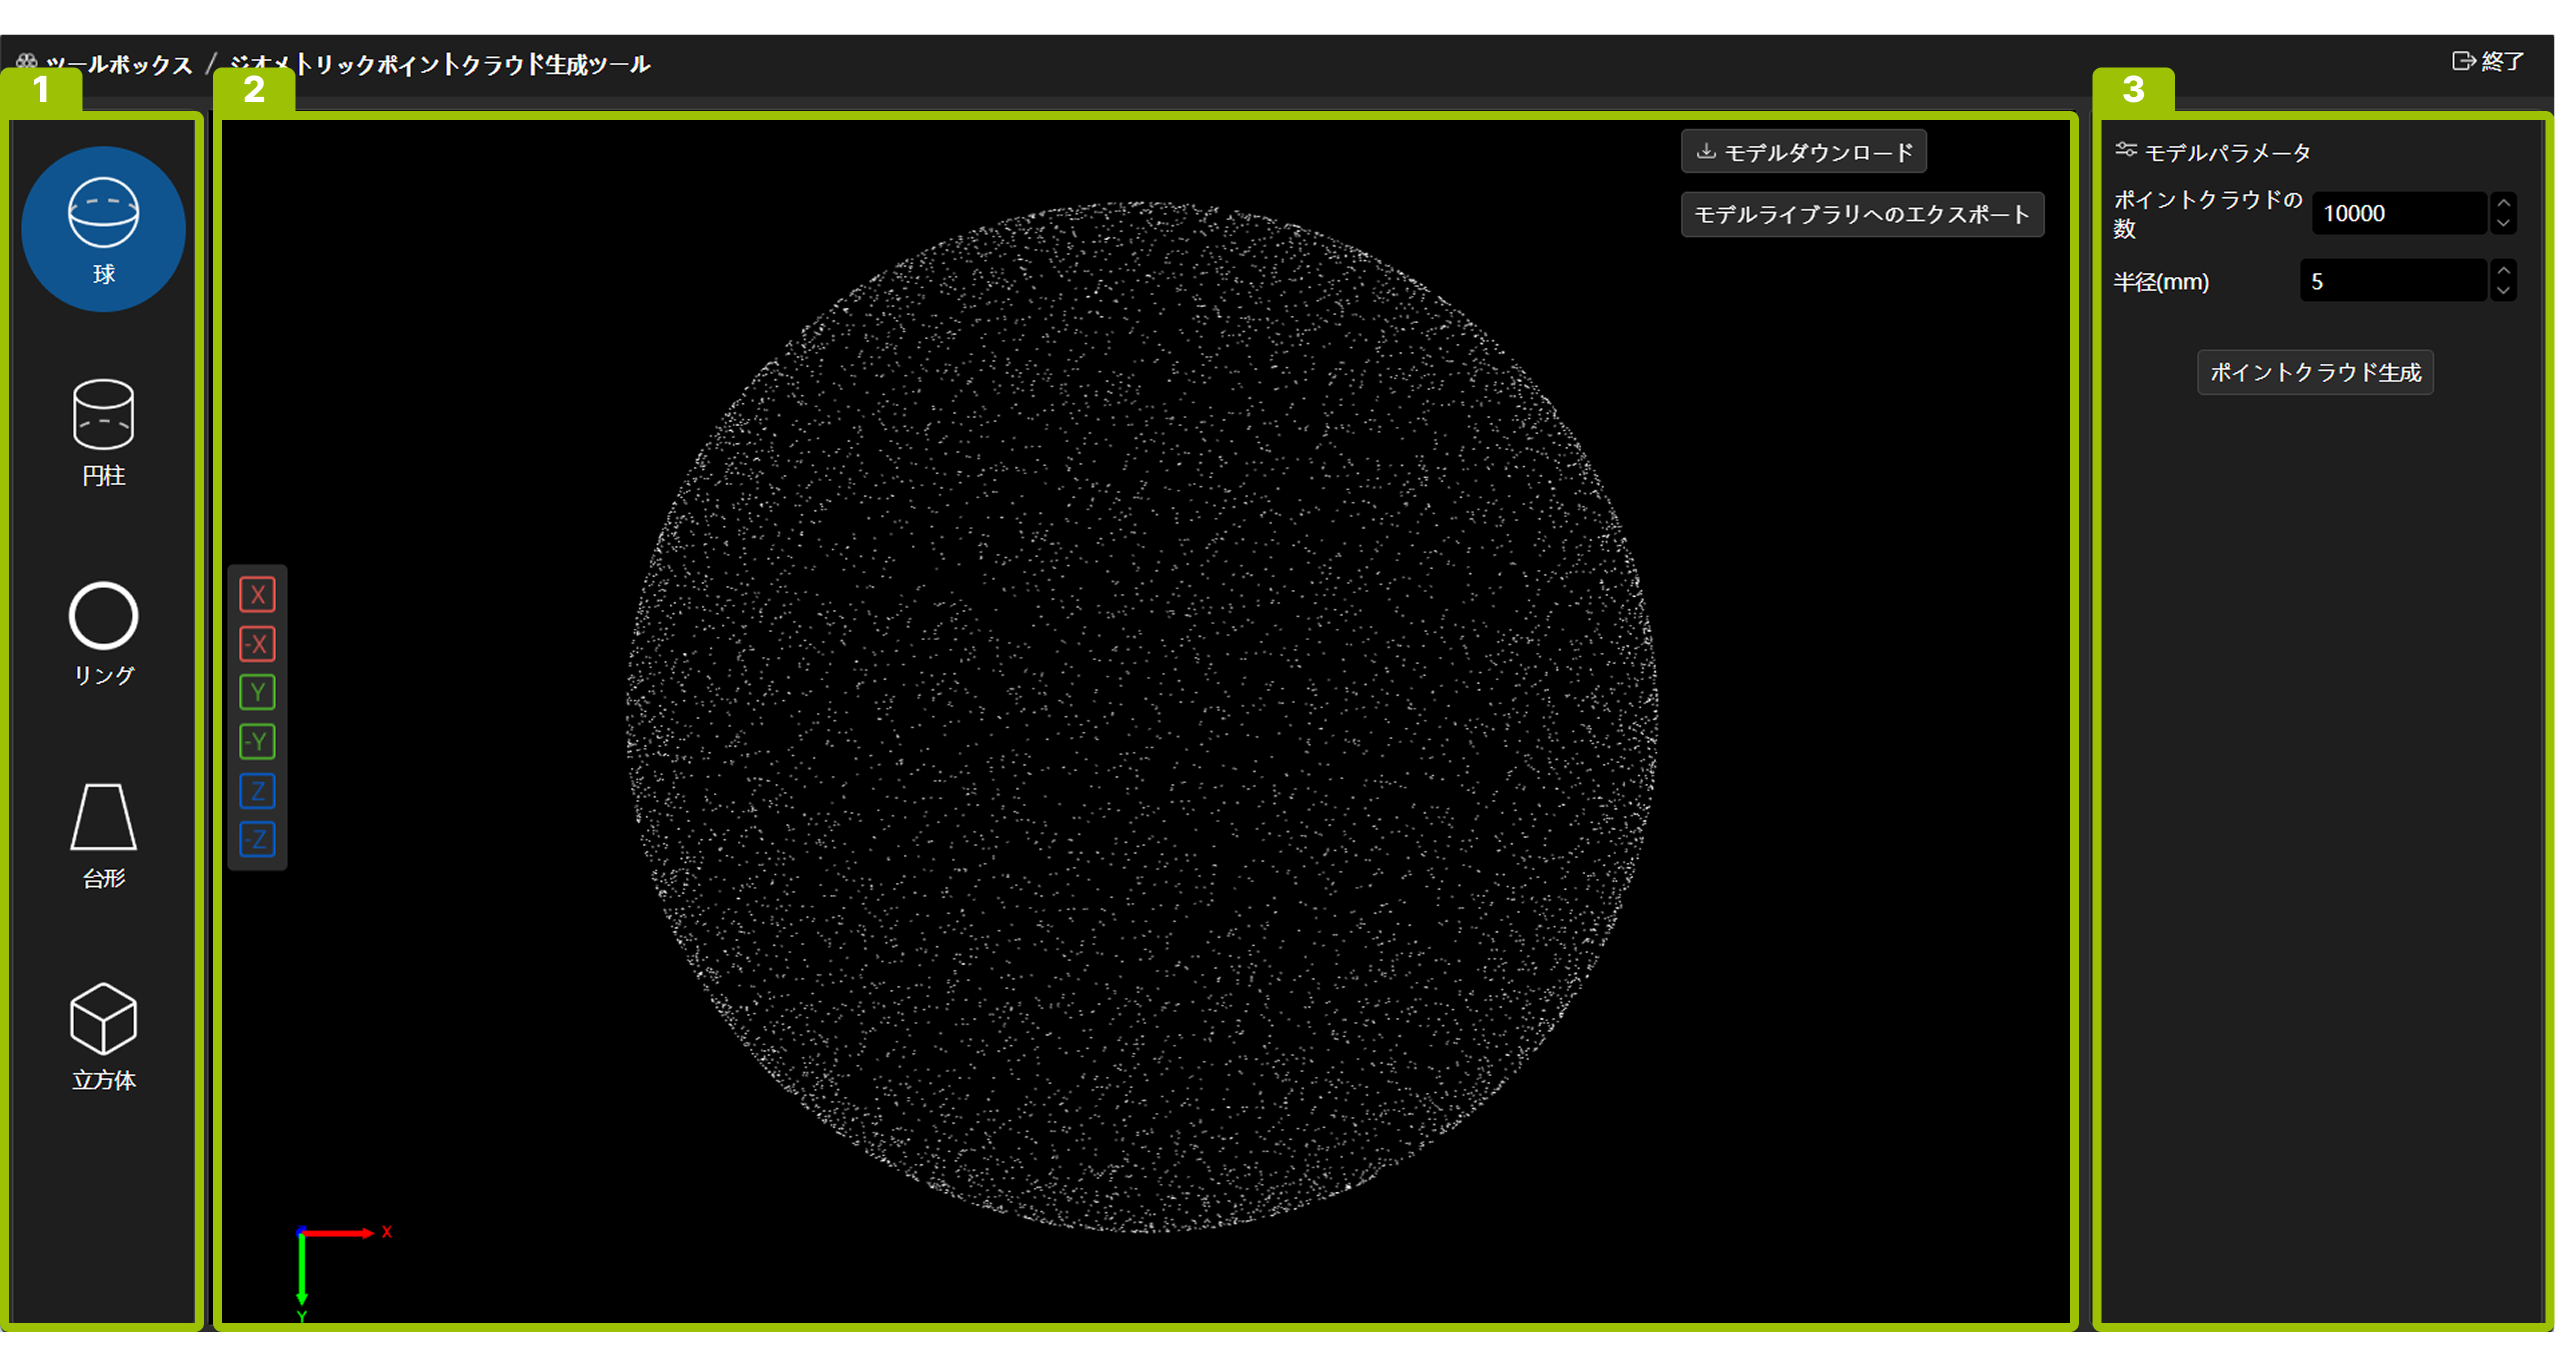2555x1356 pixels.
Task: Select the trapezoid (台形) shape icon
Action: click(103, 834)
